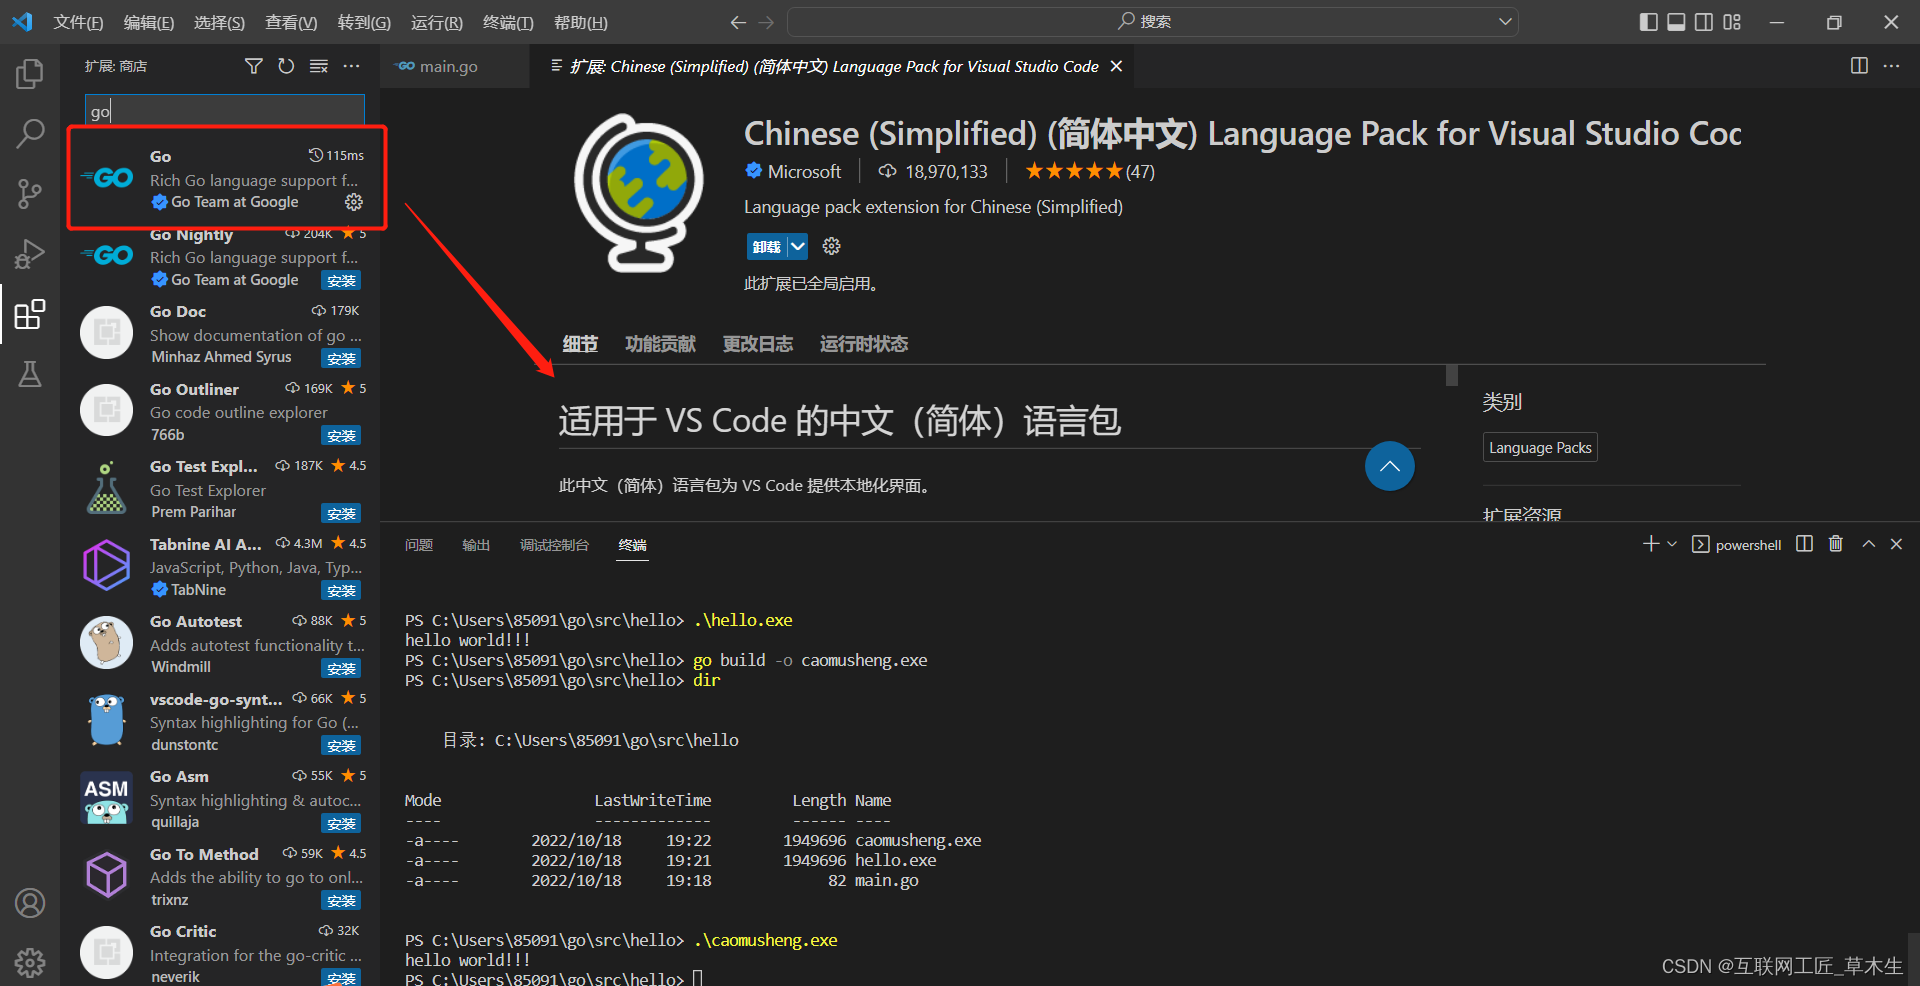Viewport: 1920px width, 986px height.
Task: Open the Run and Debug view
Action: point(30,254)
